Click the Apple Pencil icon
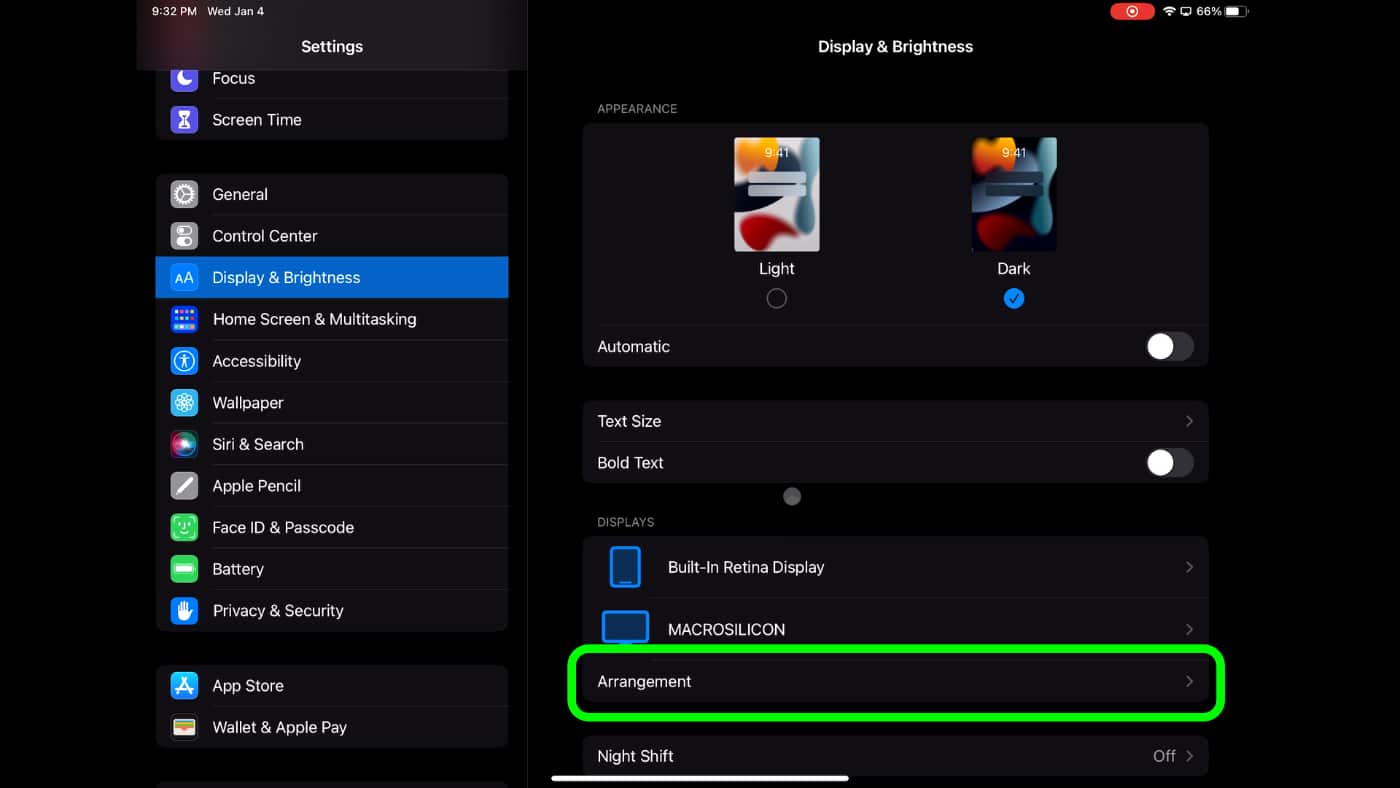Viewport: 1400px width, 788px height. click(184, 486)
